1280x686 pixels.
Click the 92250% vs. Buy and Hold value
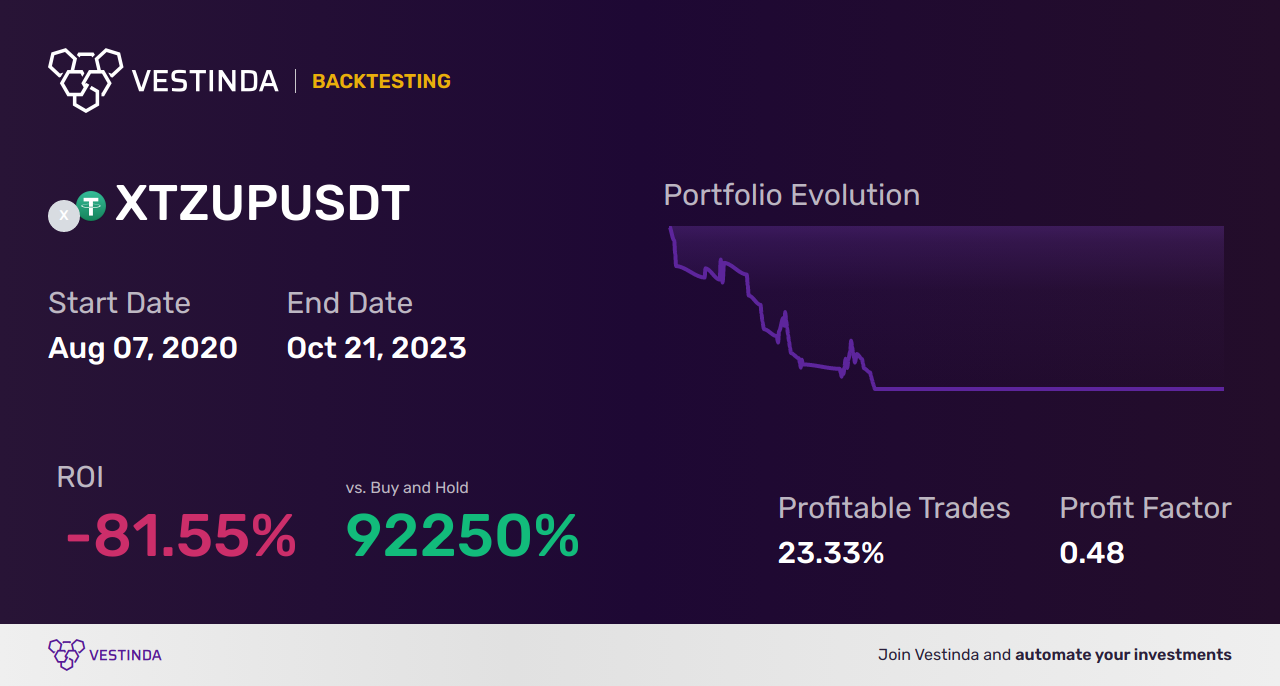point(462,536)
